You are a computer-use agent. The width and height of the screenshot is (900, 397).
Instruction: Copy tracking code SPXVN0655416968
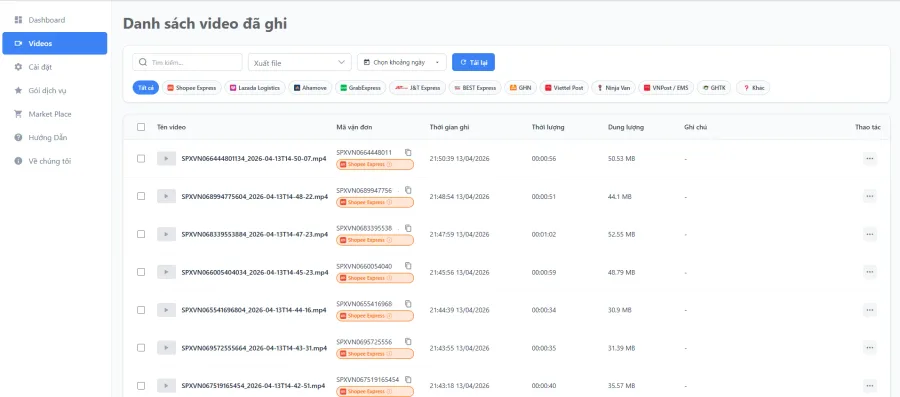[408, 303]
